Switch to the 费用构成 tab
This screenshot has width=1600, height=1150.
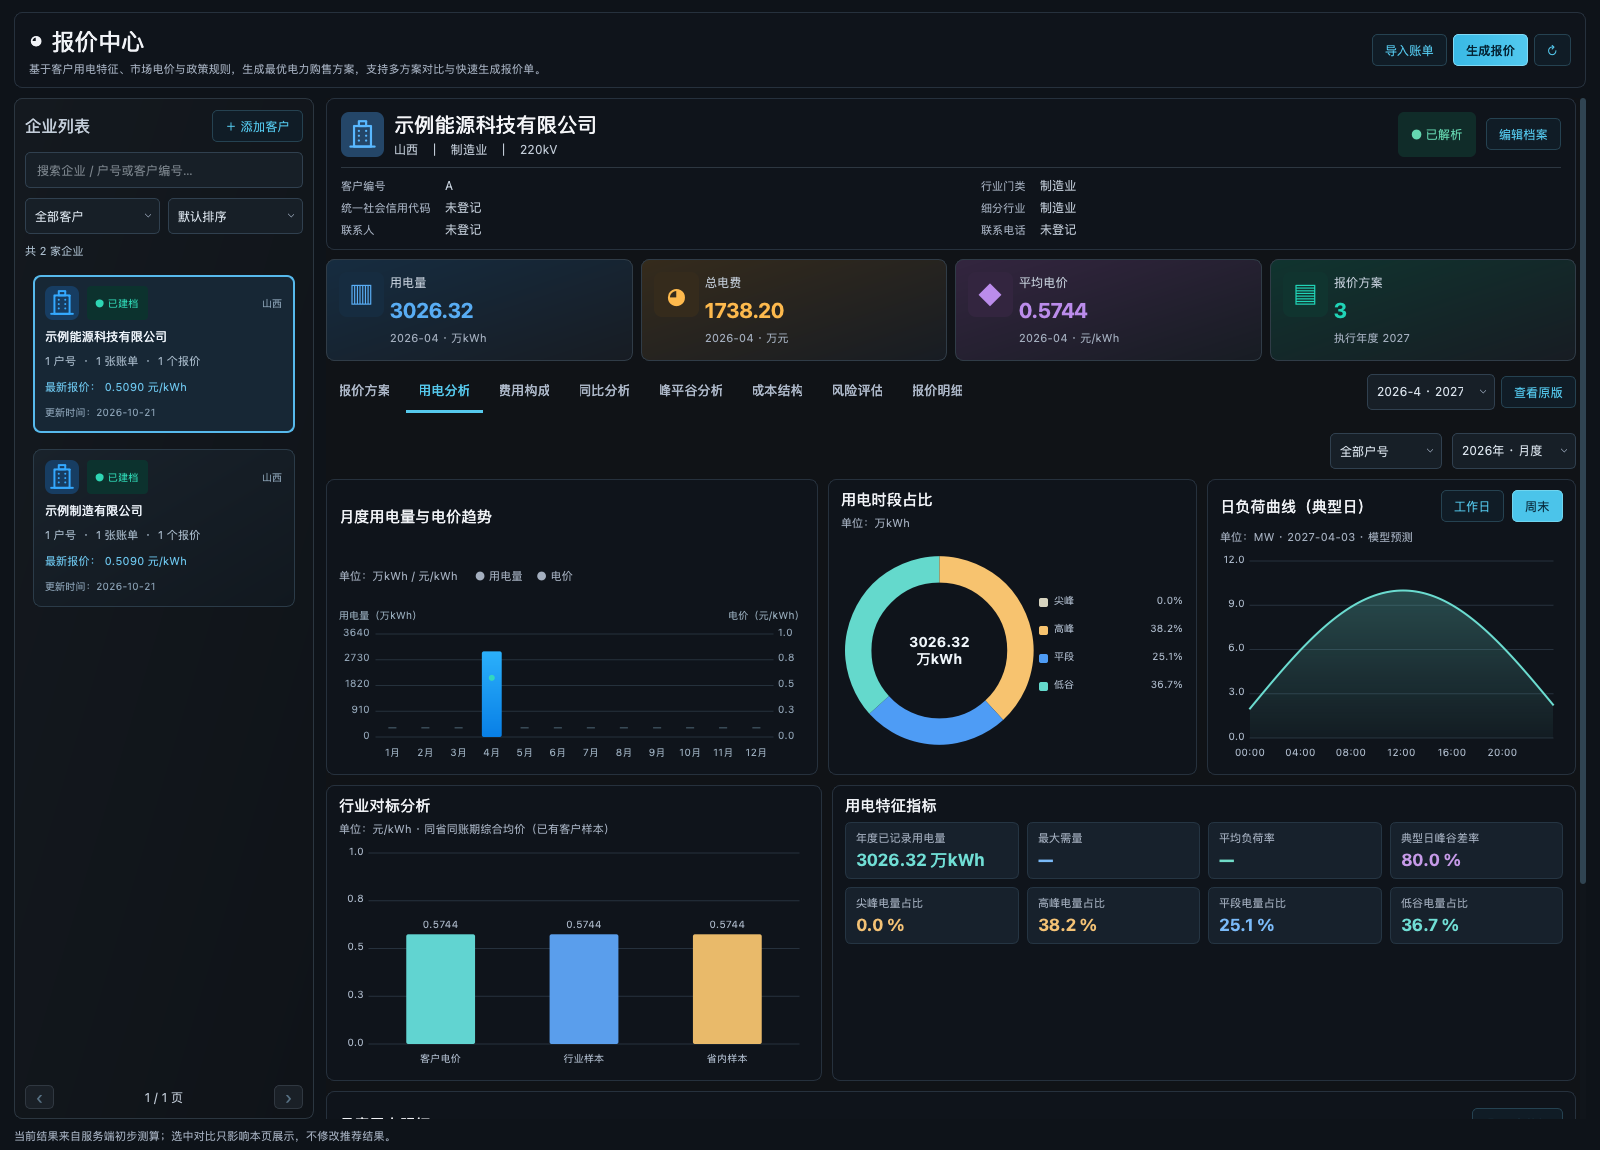tap(524, 391)
